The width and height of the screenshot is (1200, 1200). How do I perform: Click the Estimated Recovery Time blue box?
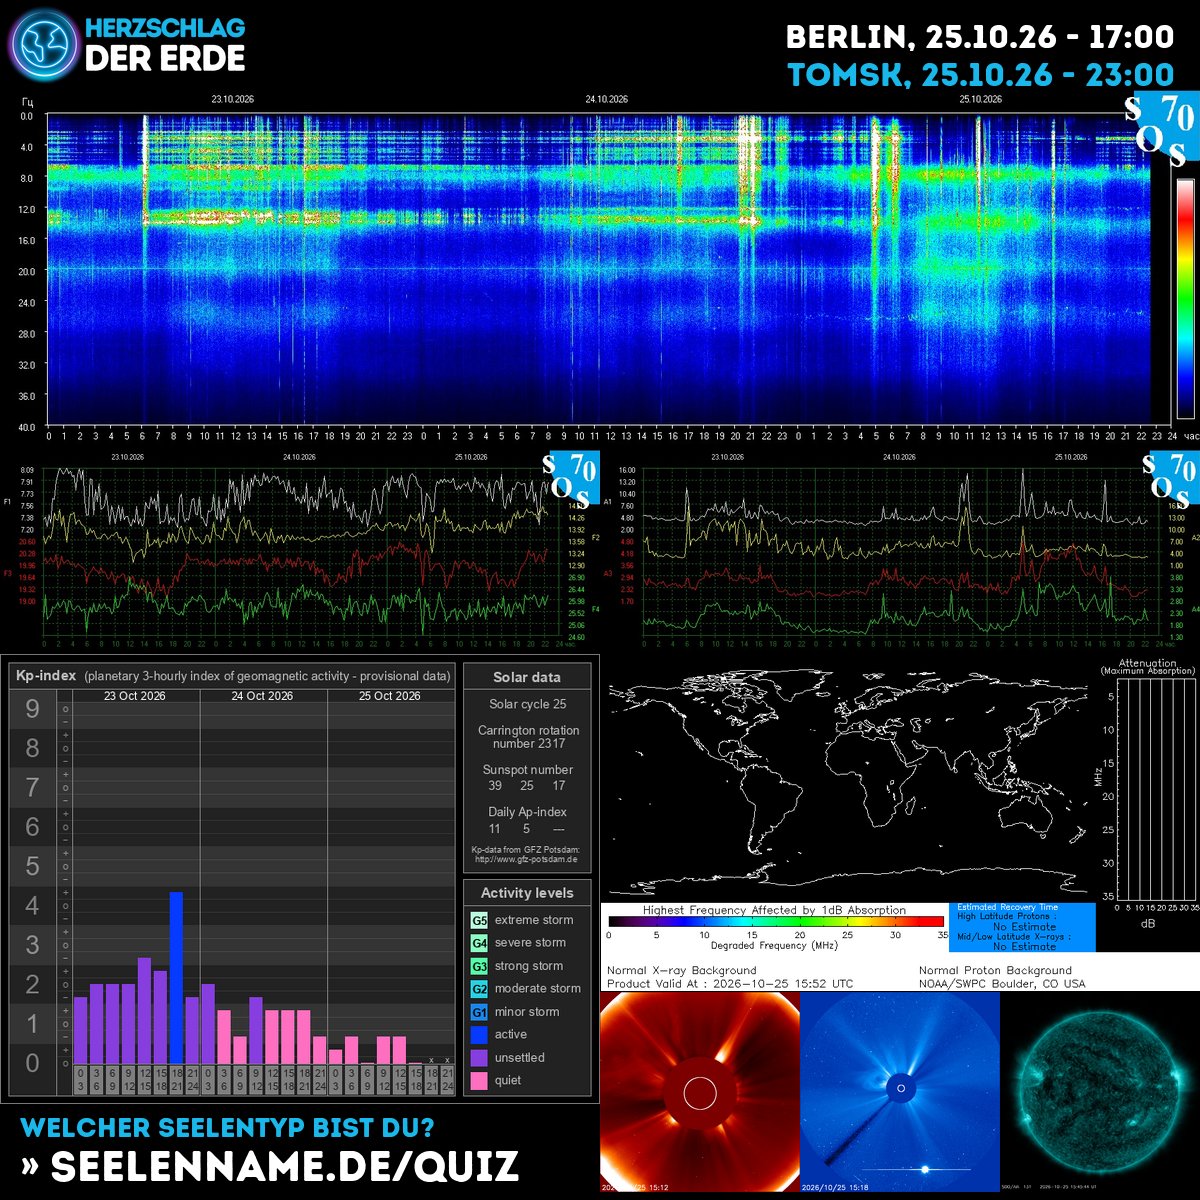[1020, 927]
